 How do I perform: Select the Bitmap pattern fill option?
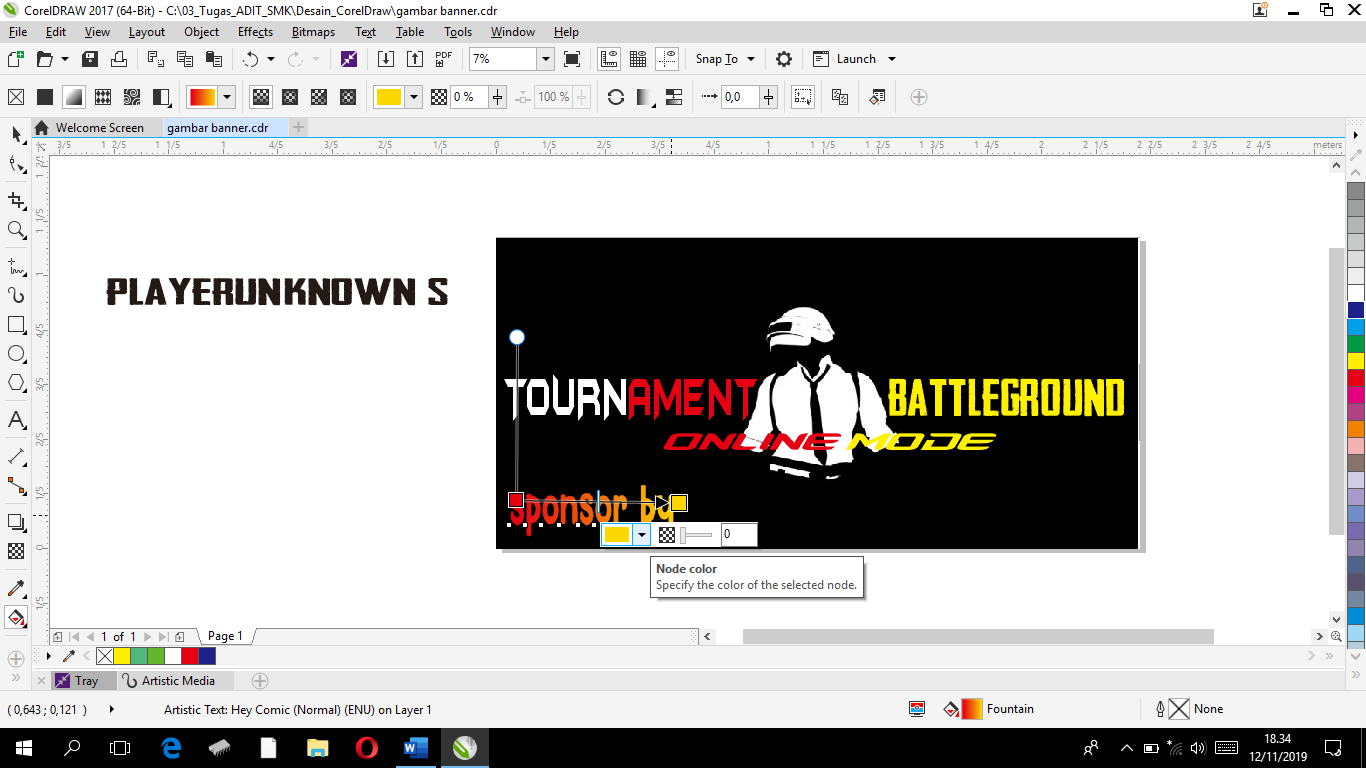(132, 97)
